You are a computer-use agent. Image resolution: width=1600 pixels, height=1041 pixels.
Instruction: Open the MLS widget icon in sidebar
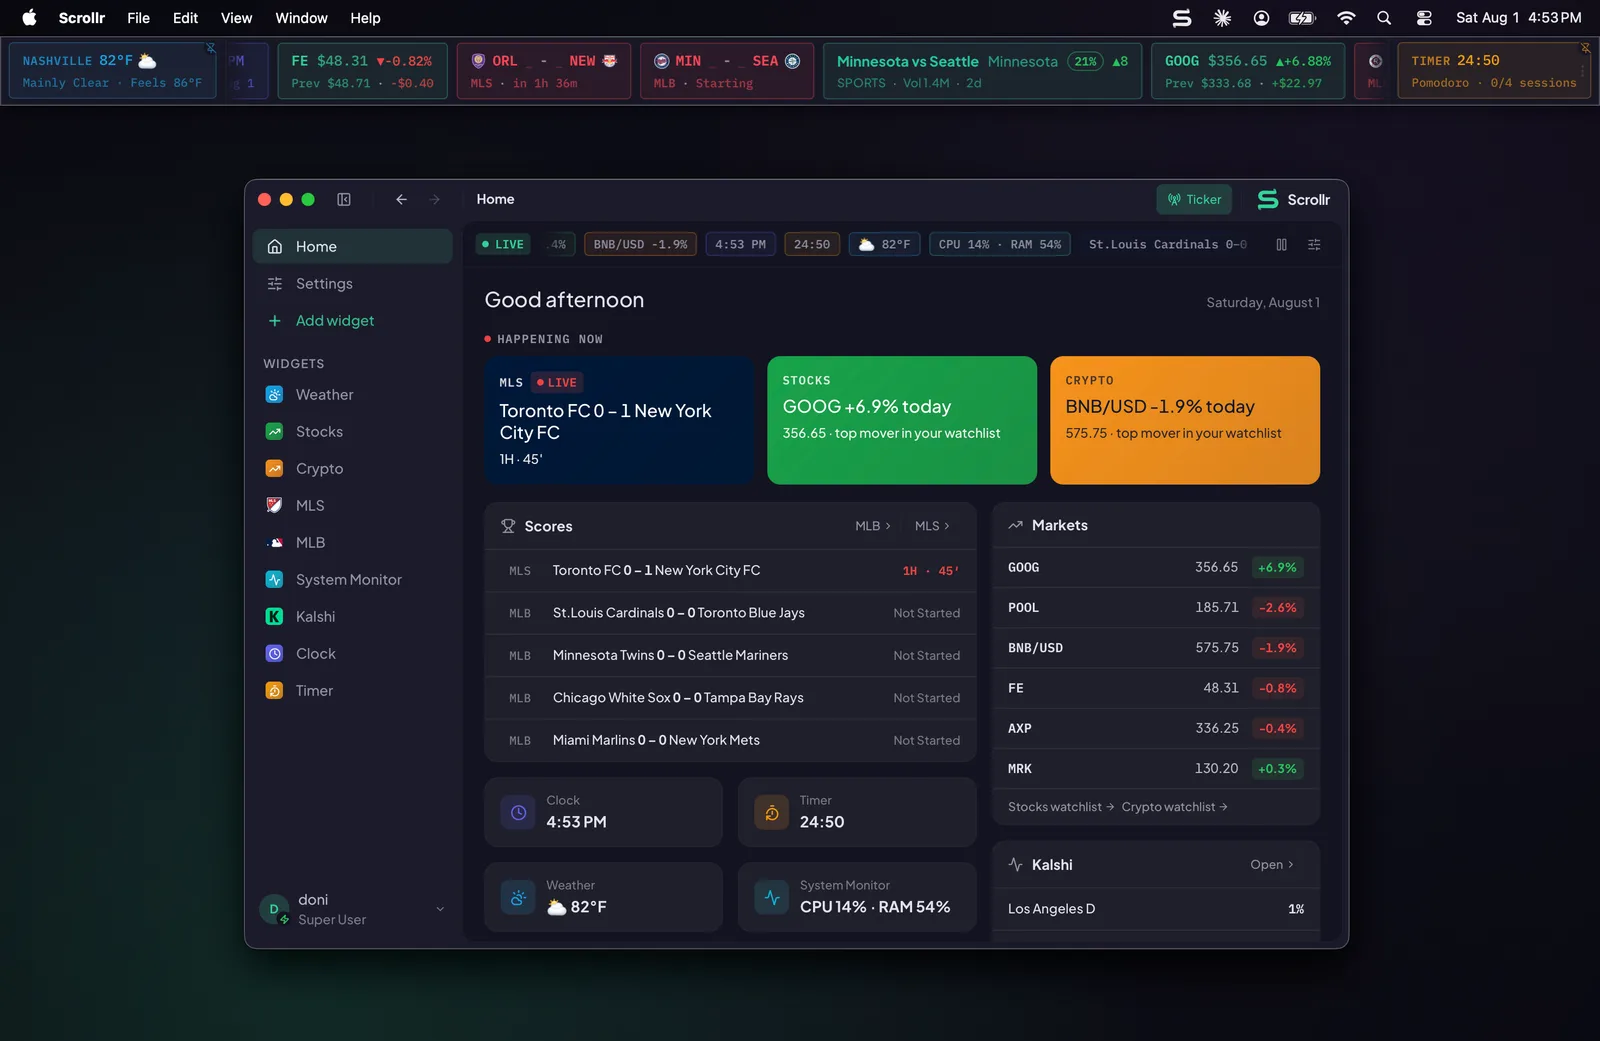click(x=274, y=506)
